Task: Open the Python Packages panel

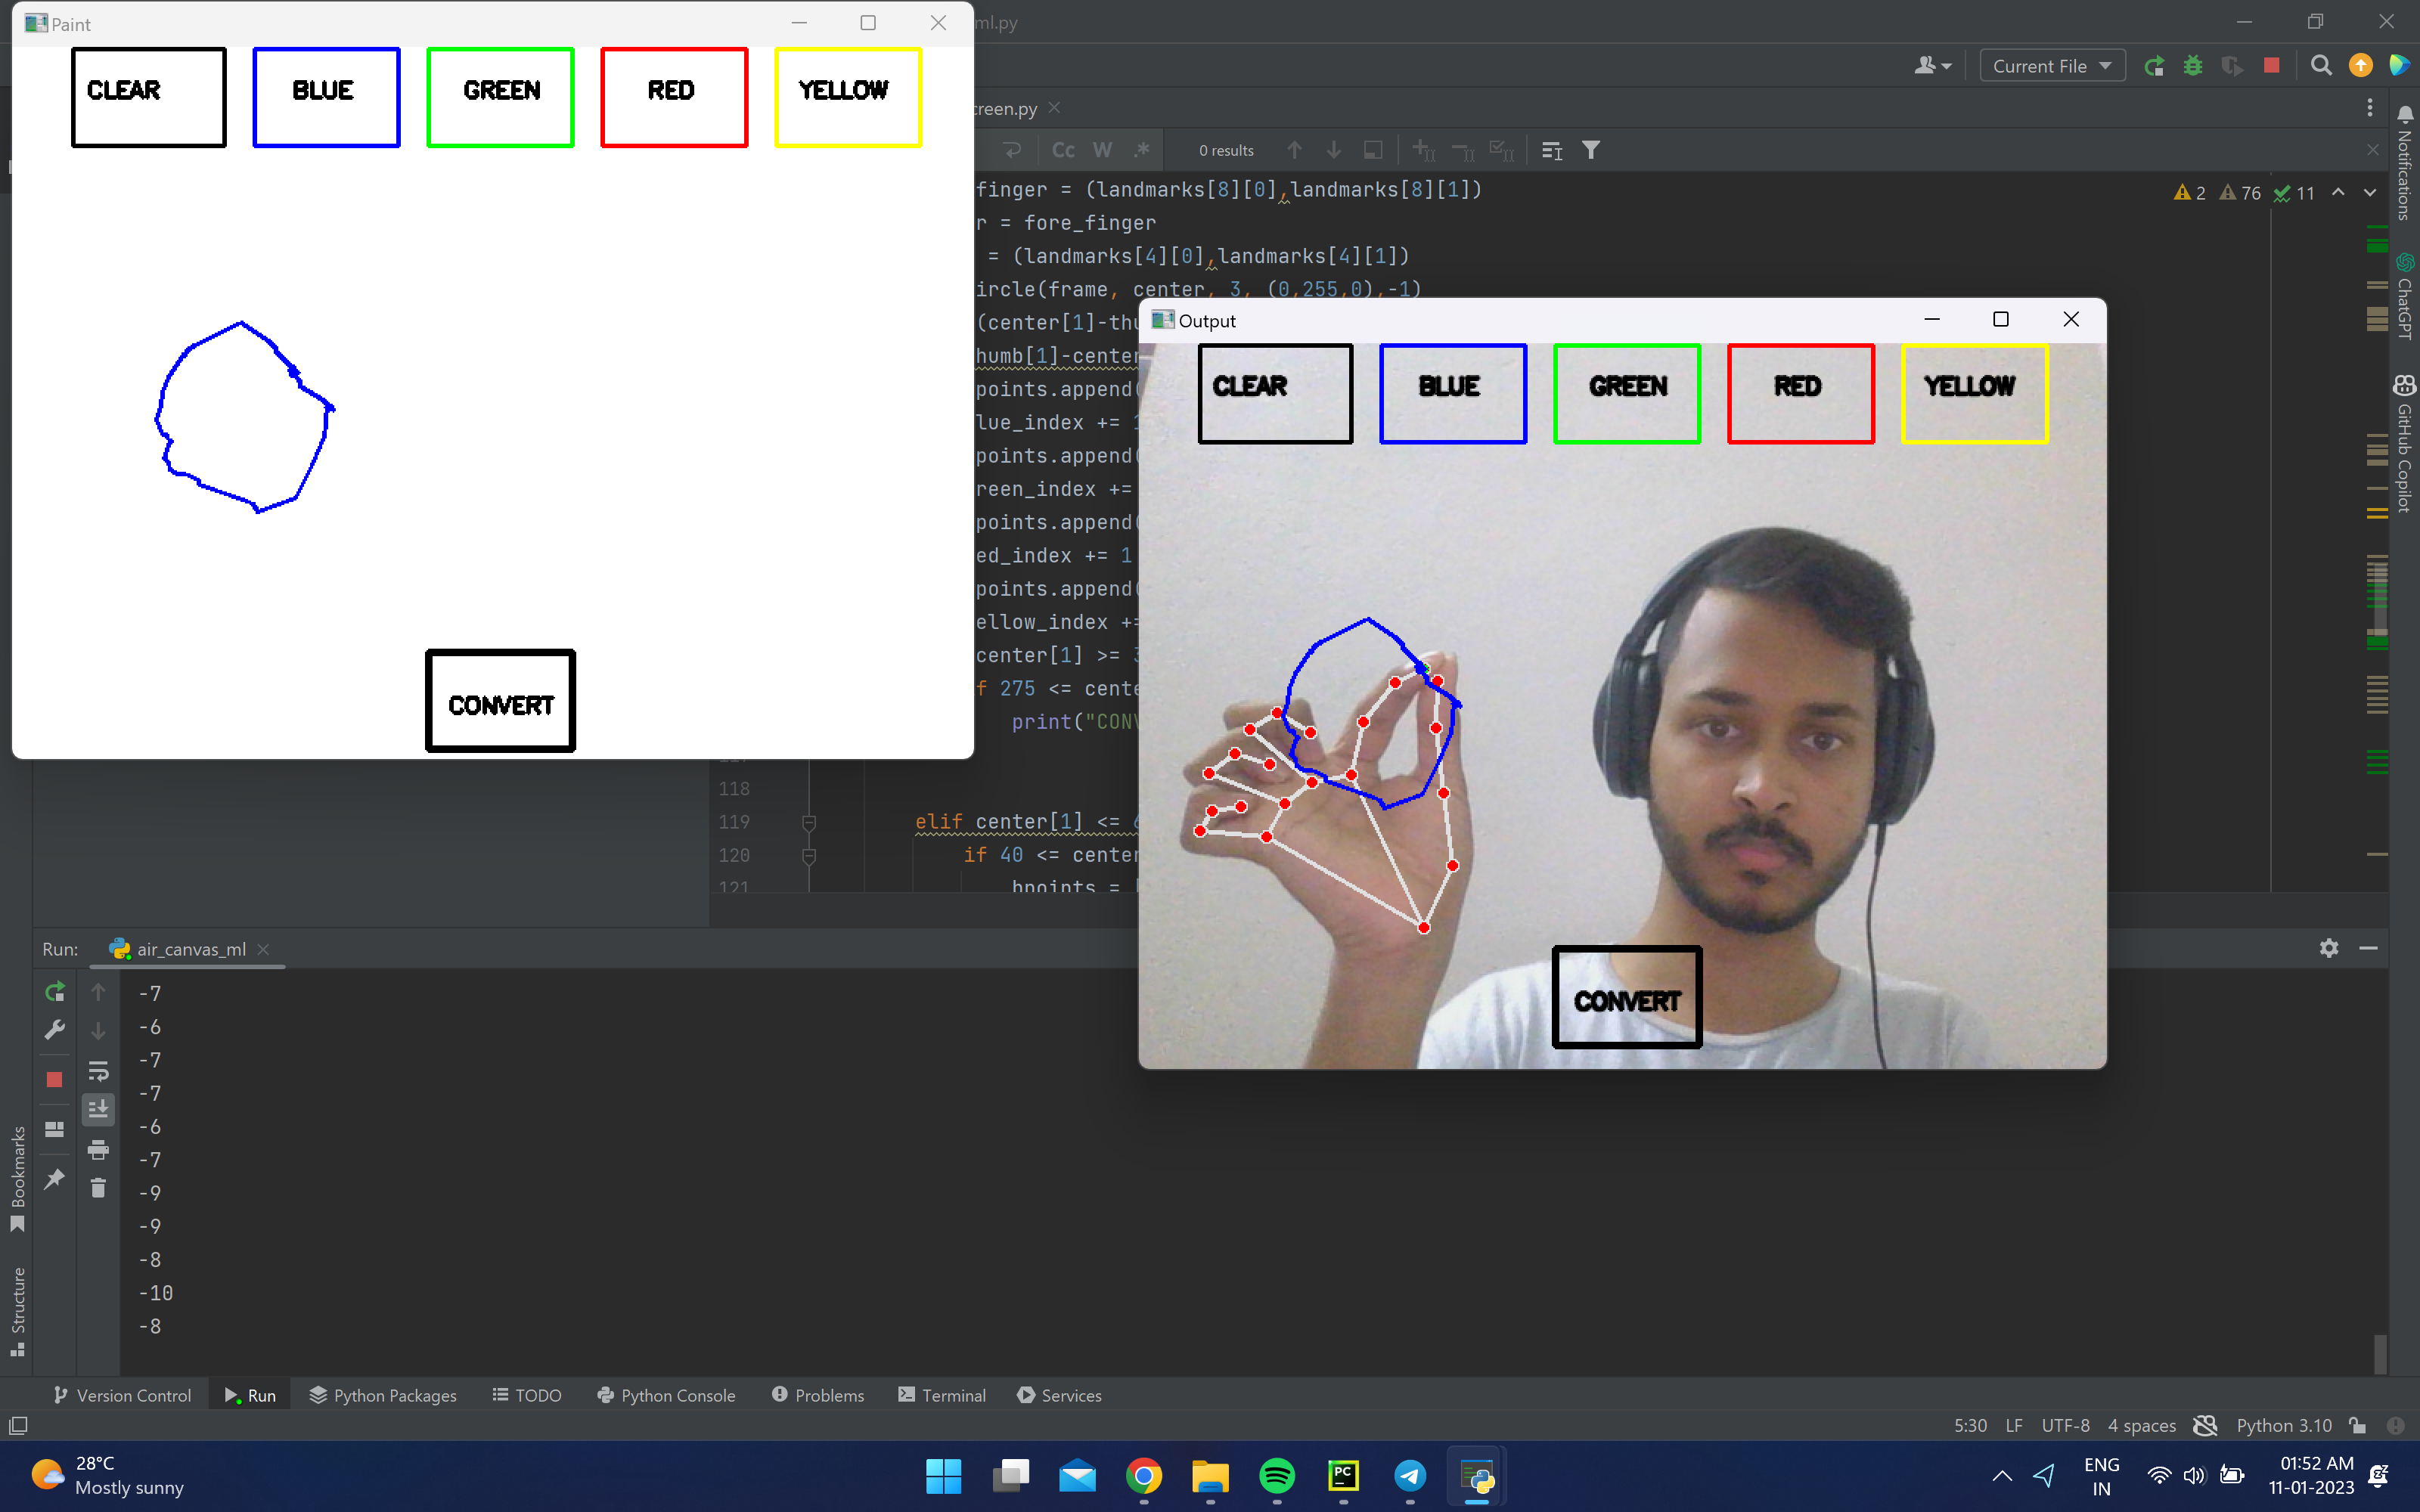Action: click(383, 1395)
